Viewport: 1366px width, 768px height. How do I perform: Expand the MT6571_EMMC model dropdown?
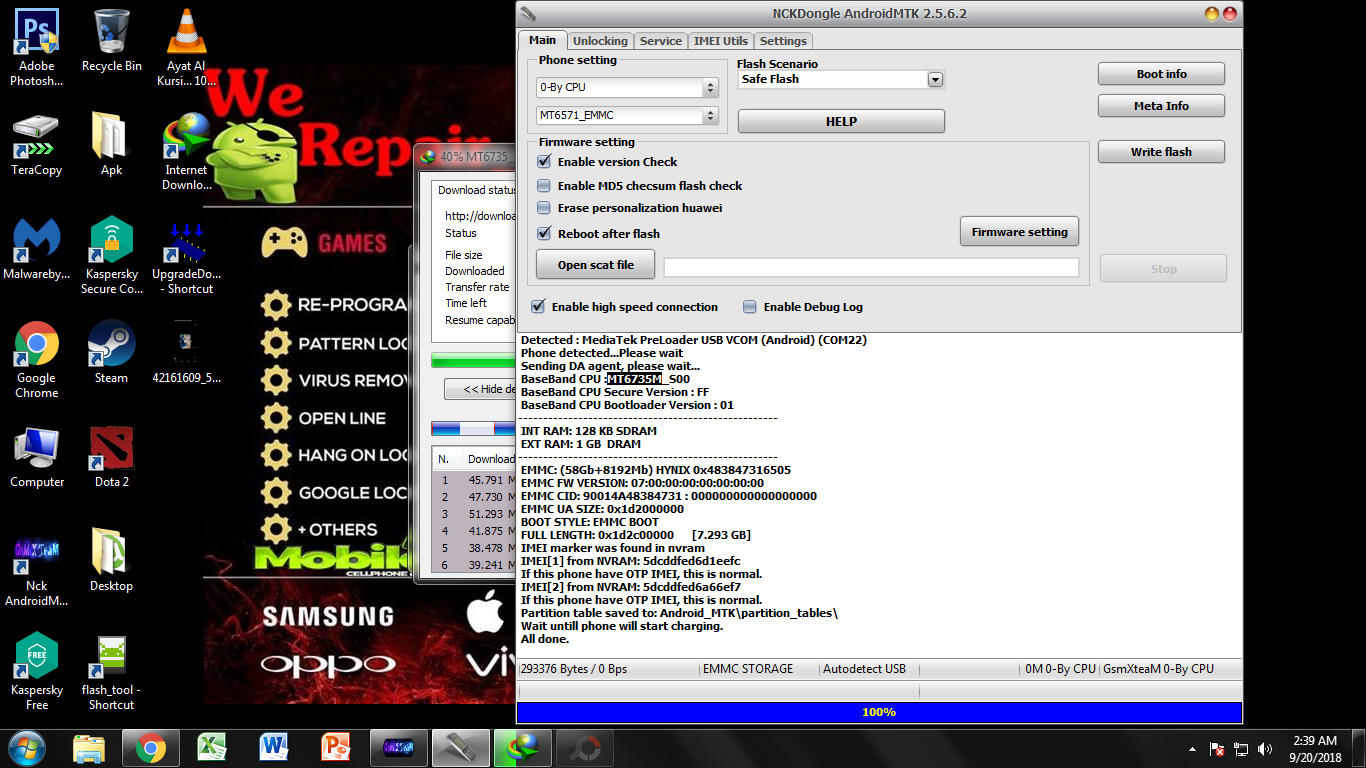tap(711, 116)
